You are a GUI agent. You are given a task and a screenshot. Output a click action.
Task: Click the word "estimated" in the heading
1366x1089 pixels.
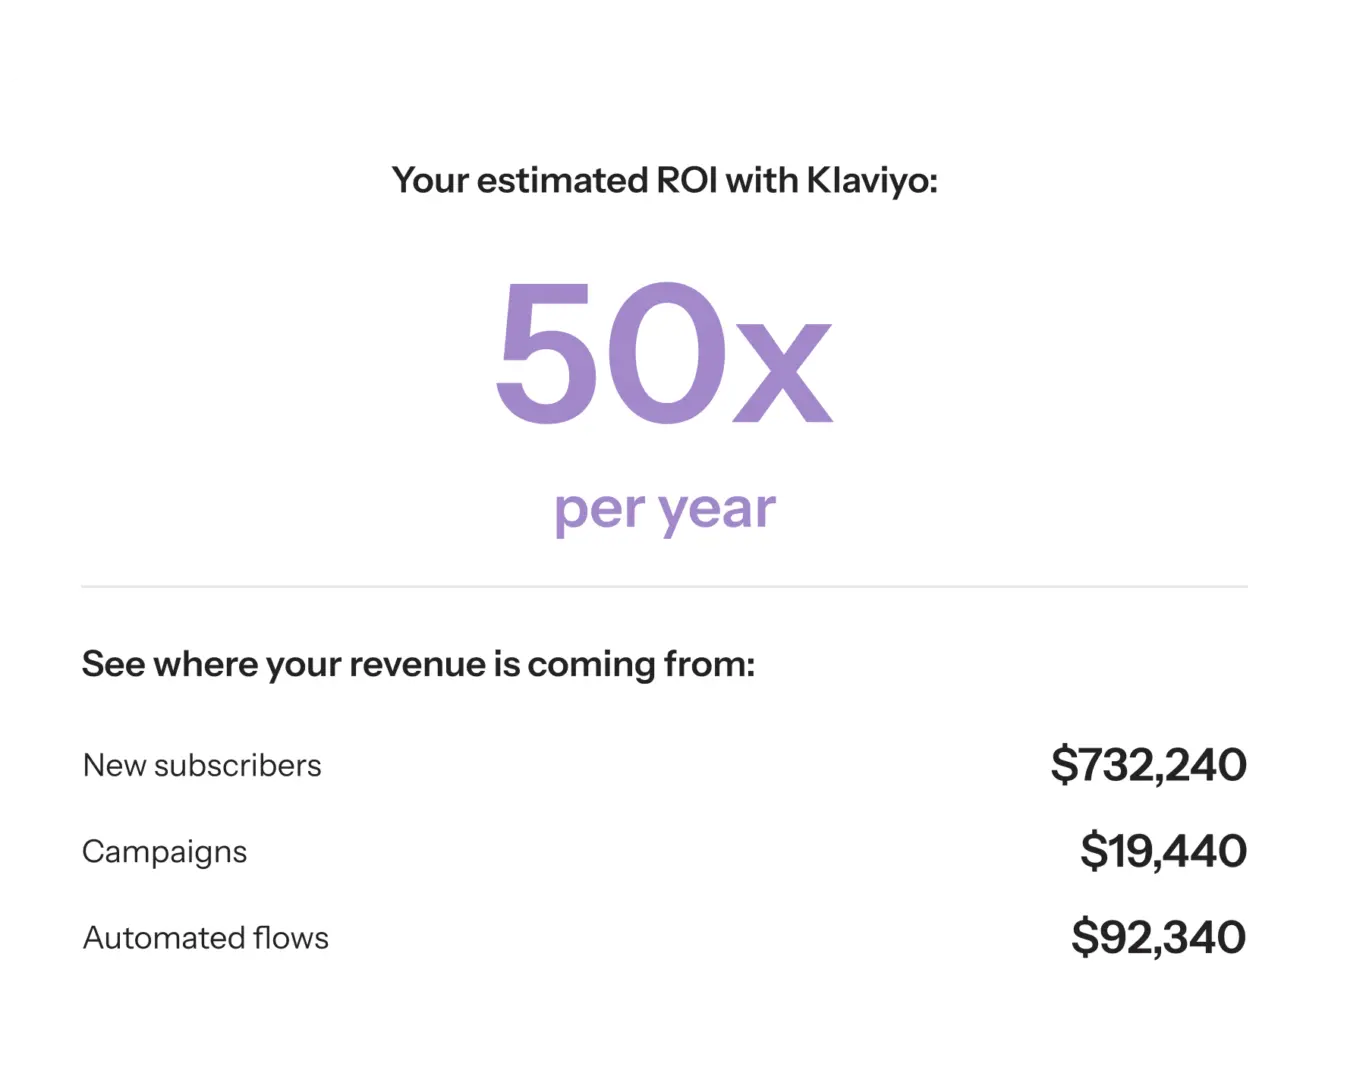click(x=562, y=181)
